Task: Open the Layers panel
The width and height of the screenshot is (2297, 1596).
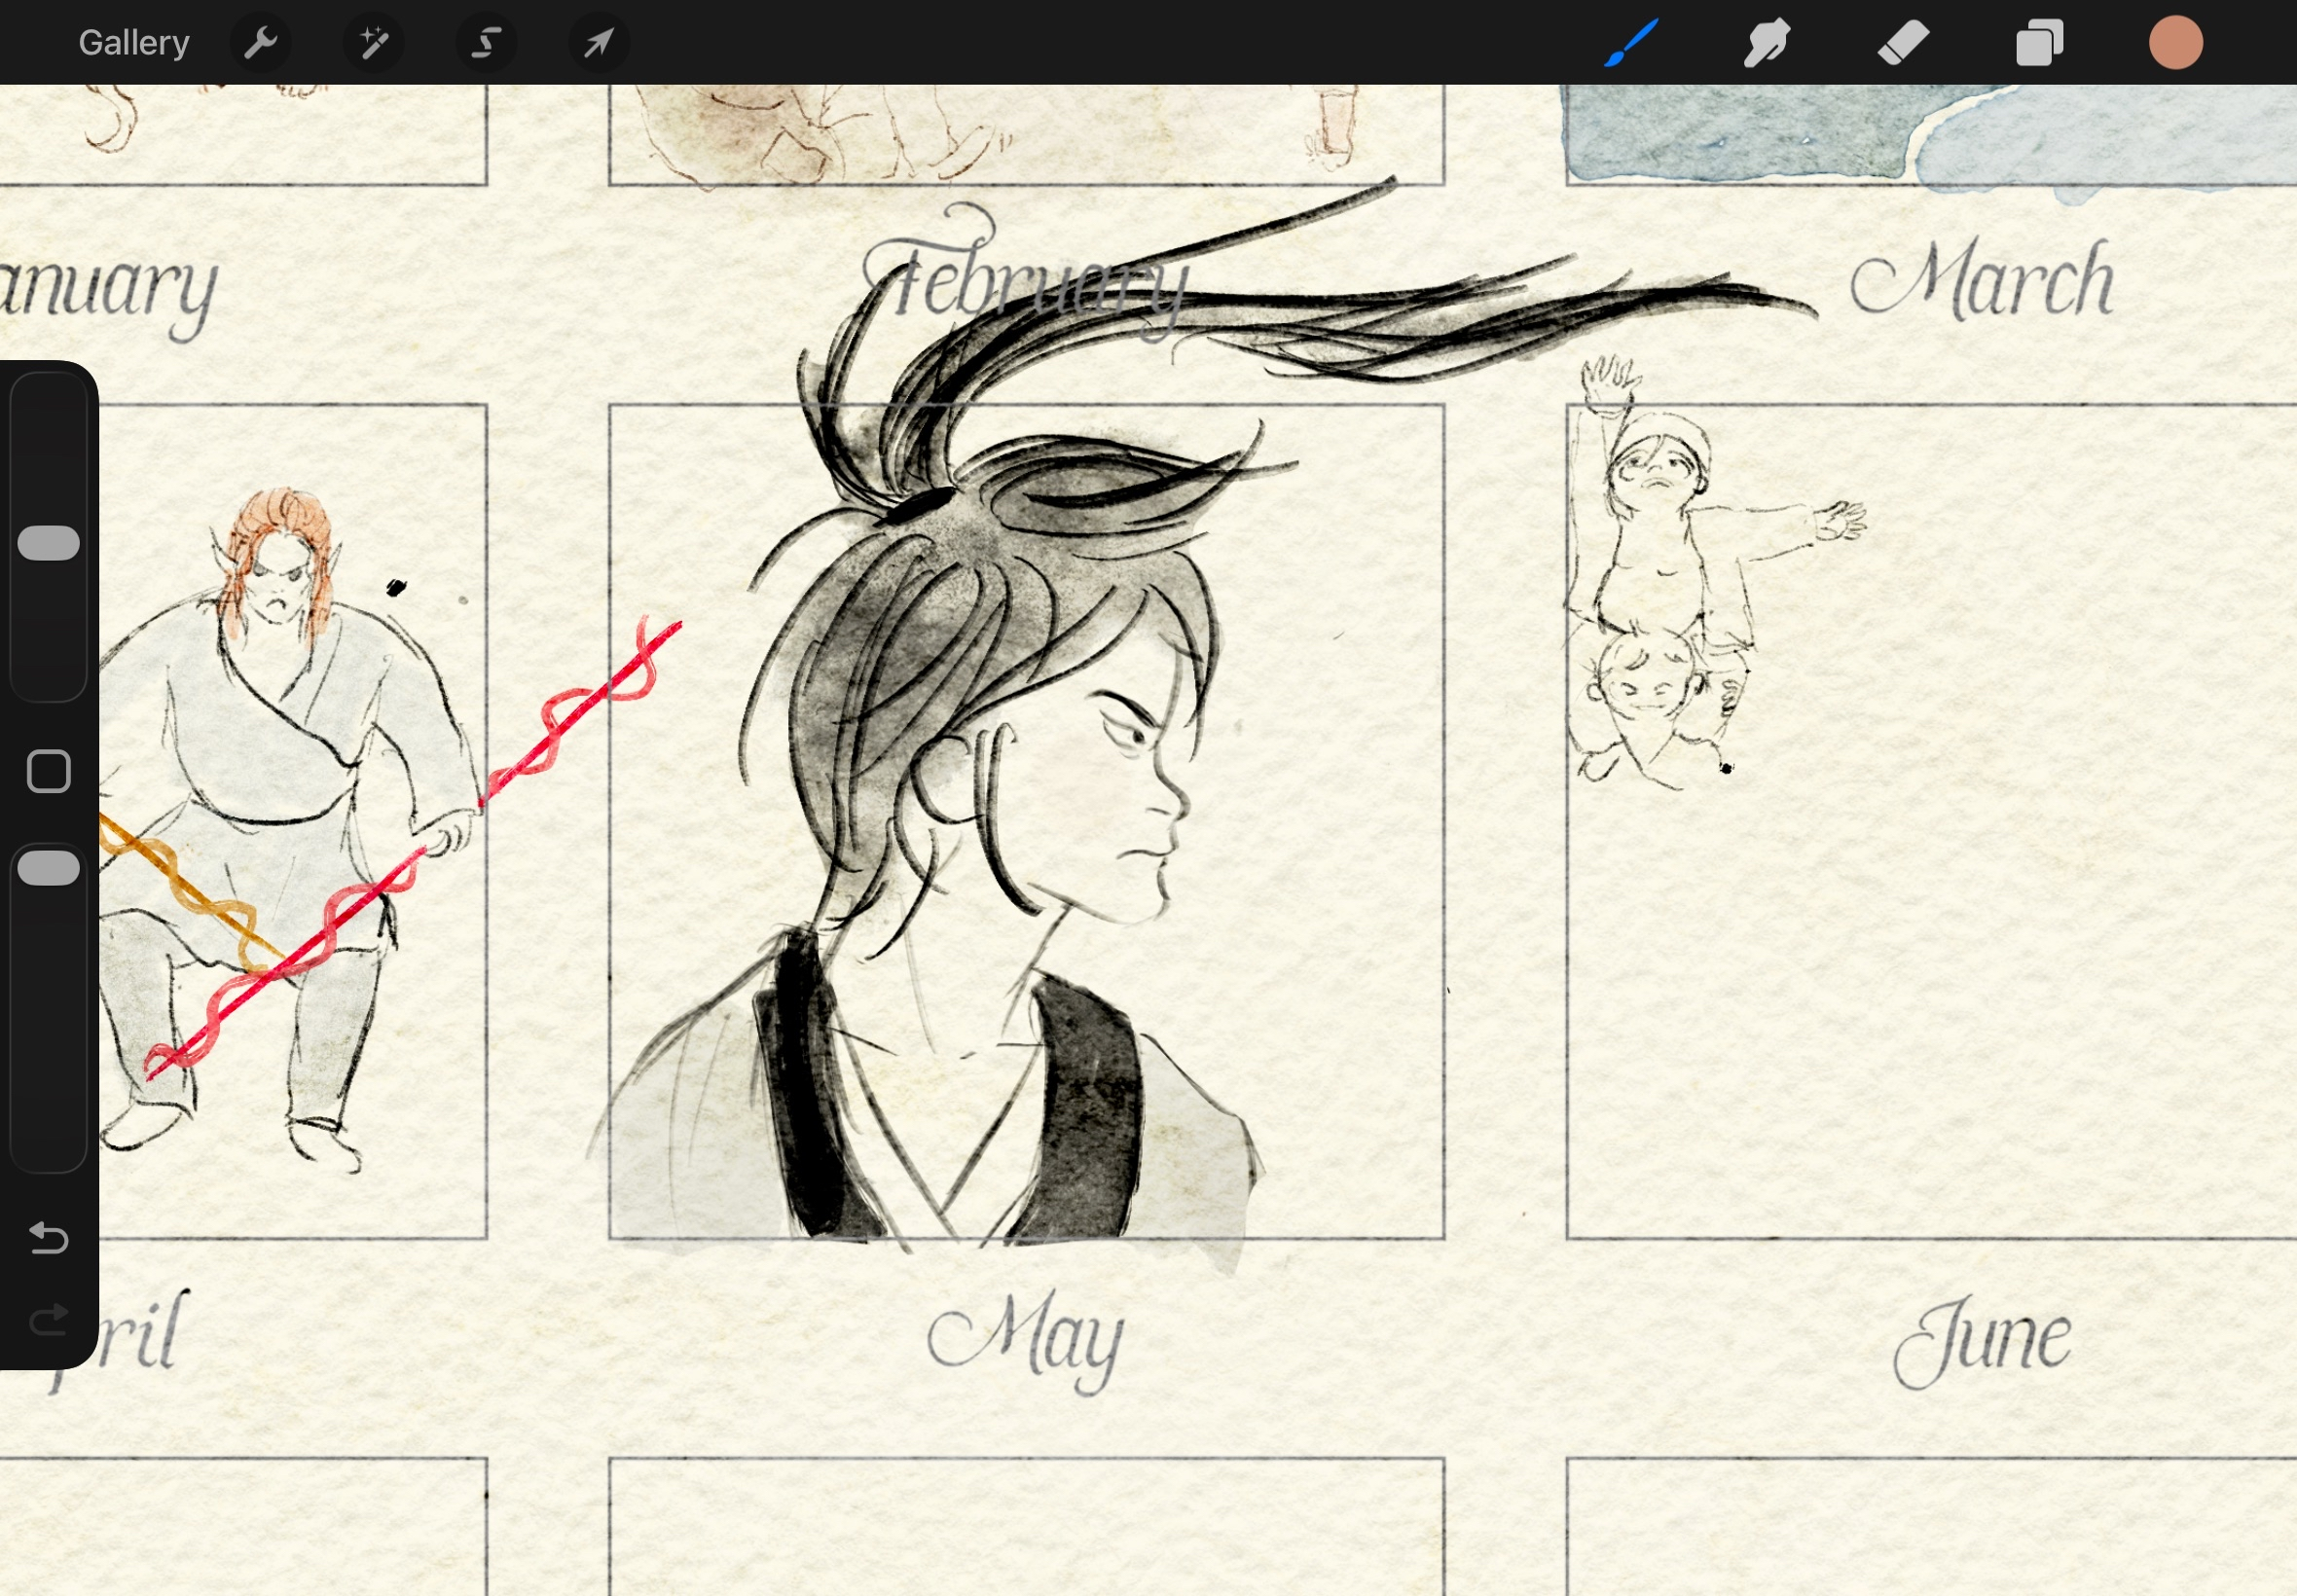Action: tap(2039, 43)
